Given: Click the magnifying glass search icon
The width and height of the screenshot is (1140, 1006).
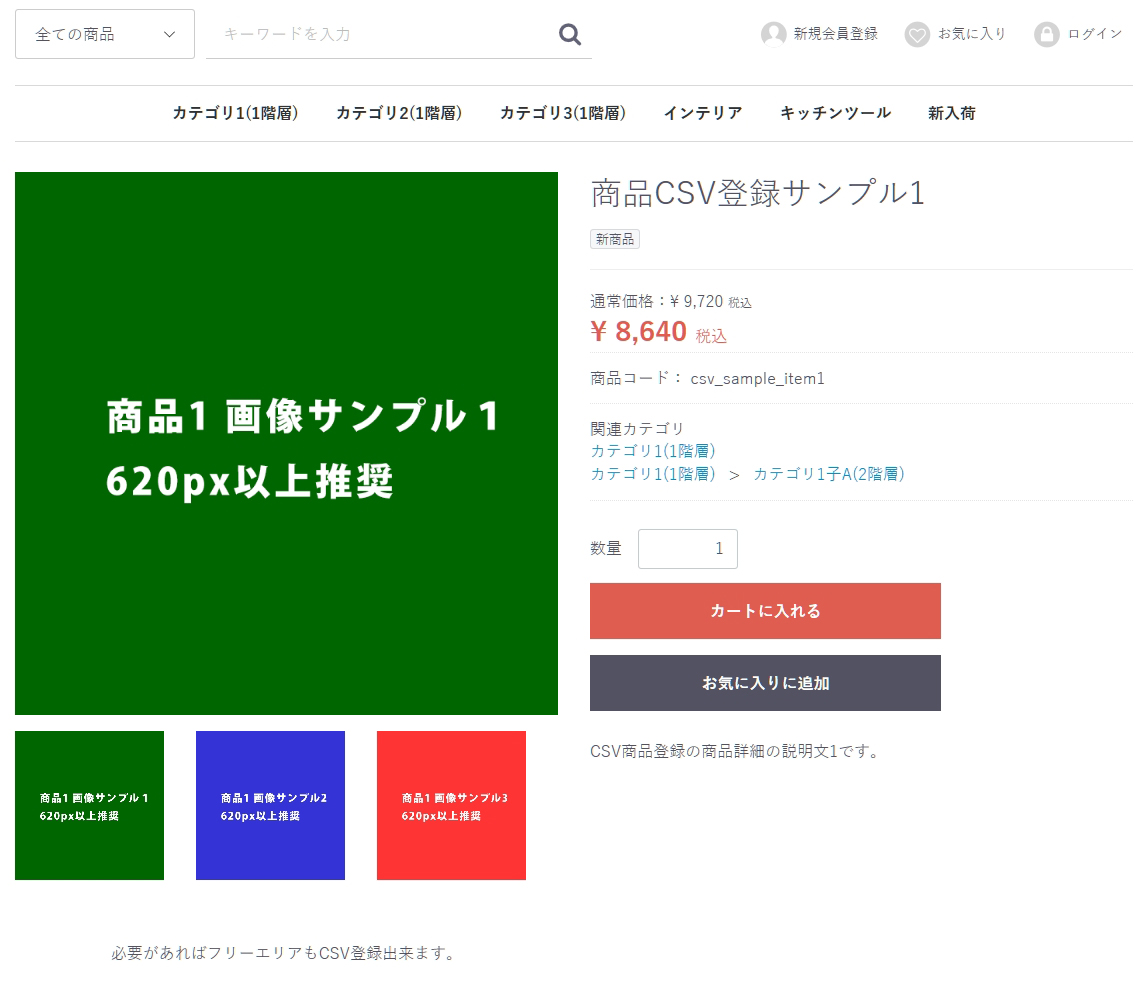Looking at the screenshot, I should tap(570, 35).
